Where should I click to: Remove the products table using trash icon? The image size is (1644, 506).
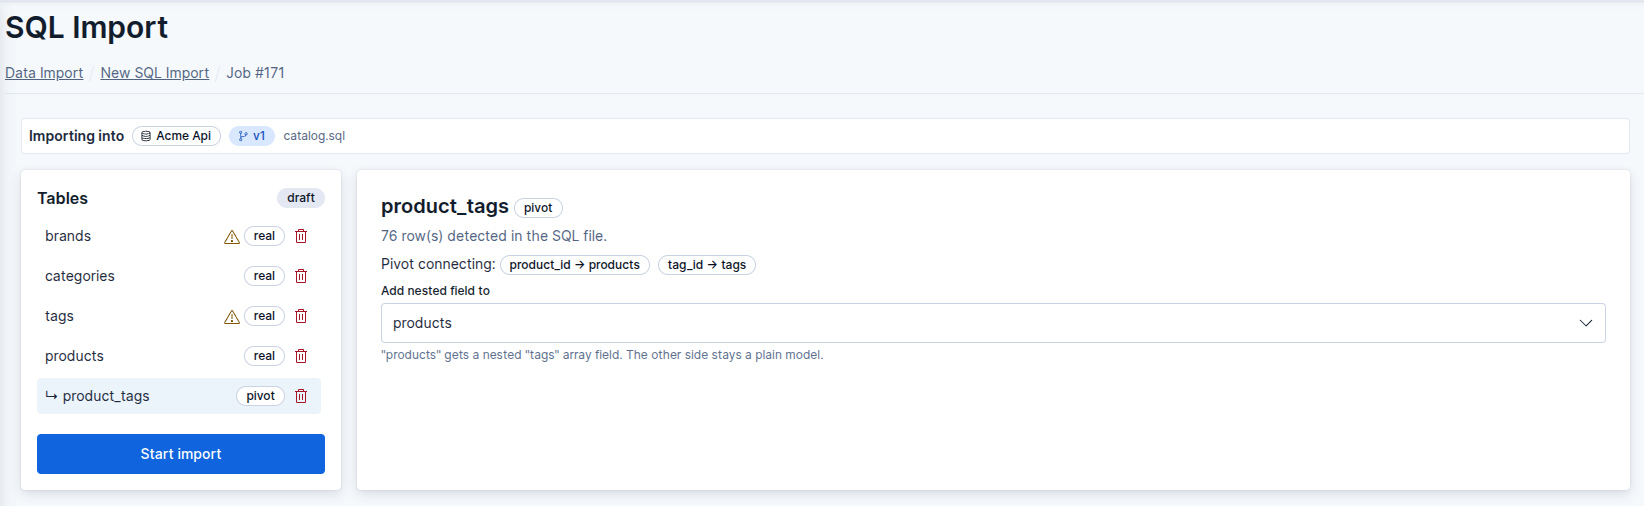pos(301,356)
